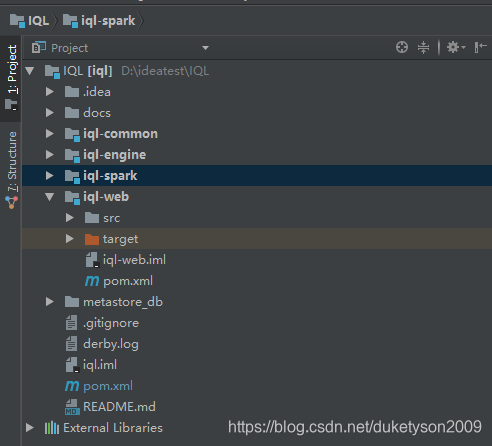Click the orange target folder icon

point(92,239)
